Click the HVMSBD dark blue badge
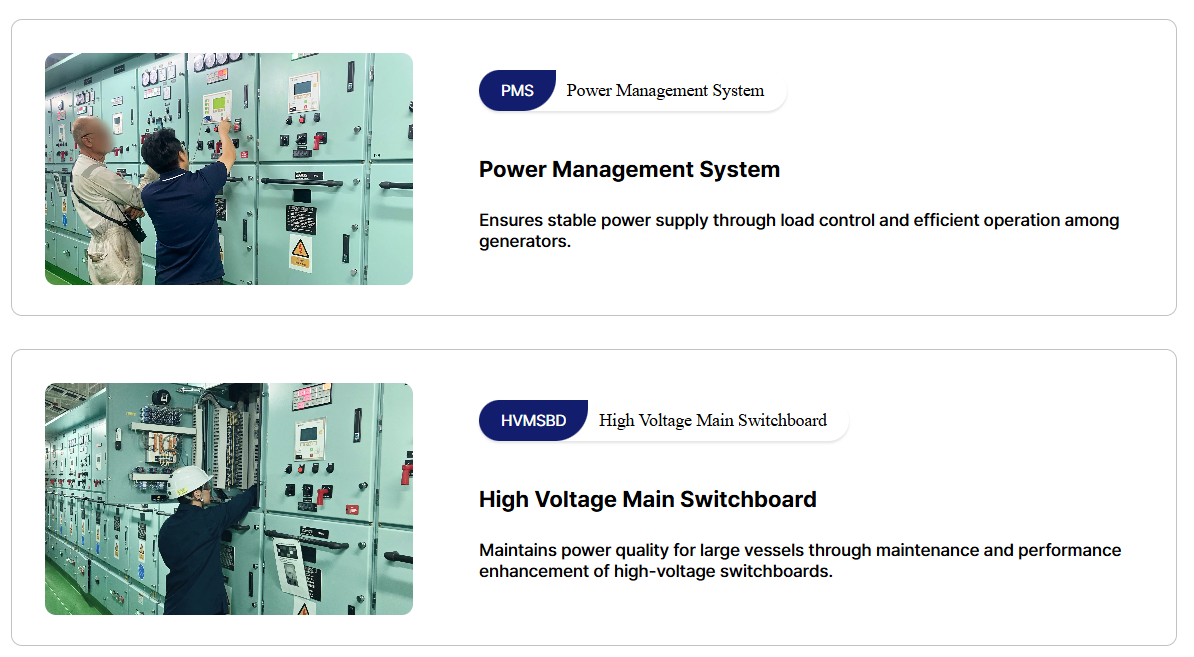The width and height of the screenshot is (1194, 657). click(533, 421)
